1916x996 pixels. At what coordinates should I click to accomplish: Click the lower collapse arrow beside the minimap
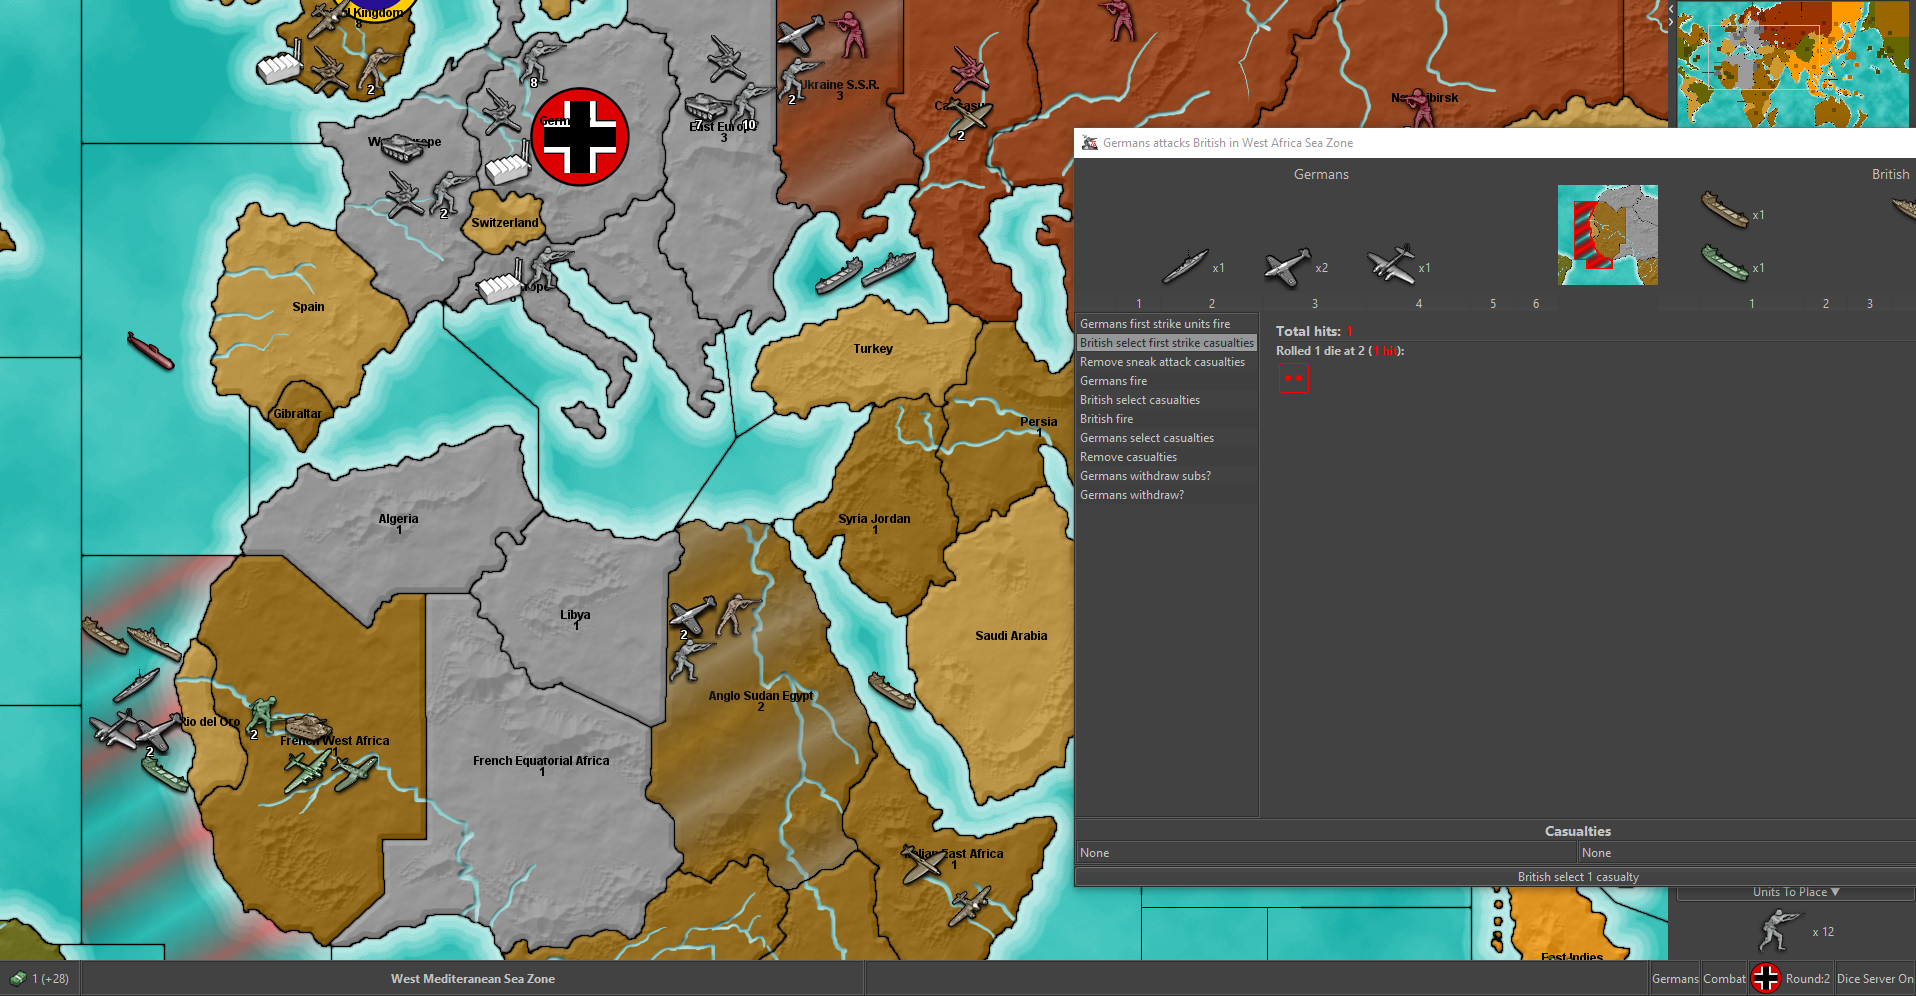pyautogui.click(x=1671, y=22)
